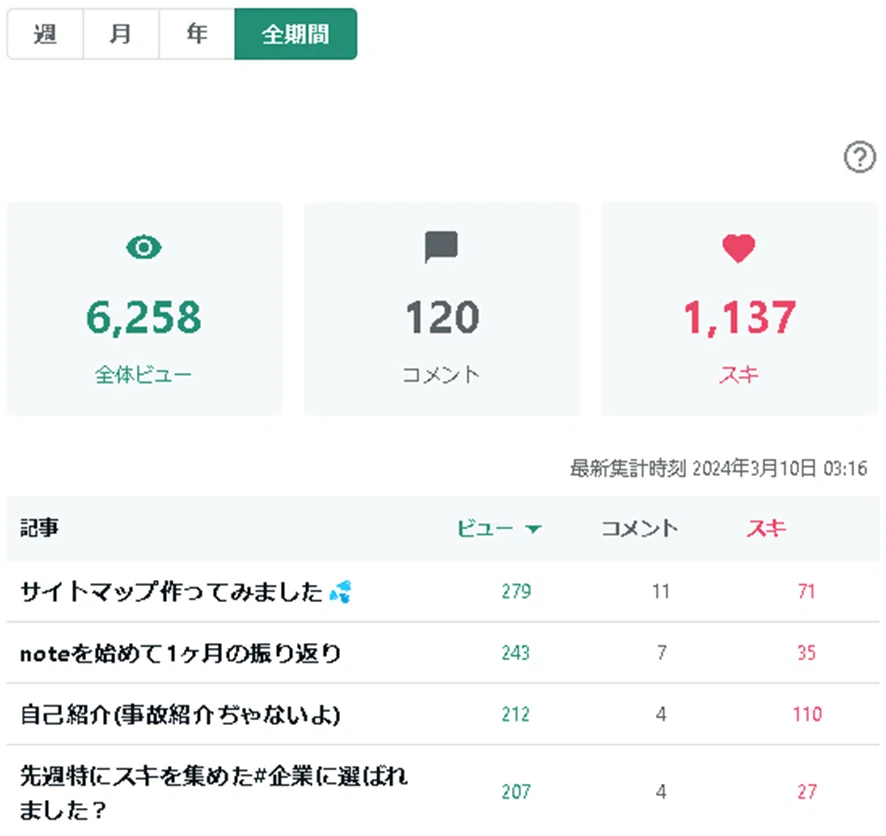886x836 pixels.
Task: Click comment count 4 in 先週特に row
Action: (661, 792)
